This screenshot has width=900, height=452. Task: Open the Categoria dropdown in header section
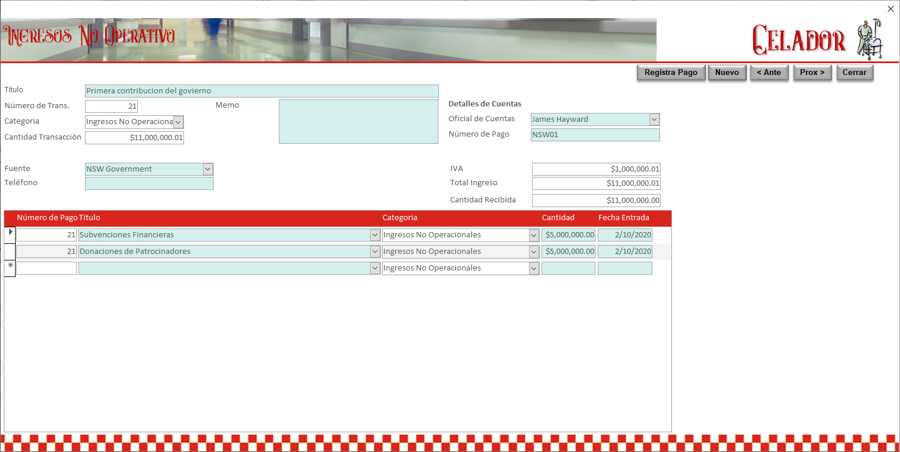coord(179,122)
